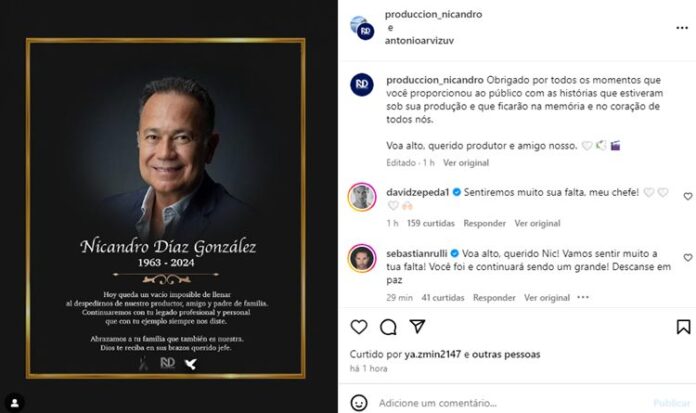
Task: Like the post with heart icon
Action: 359,327
